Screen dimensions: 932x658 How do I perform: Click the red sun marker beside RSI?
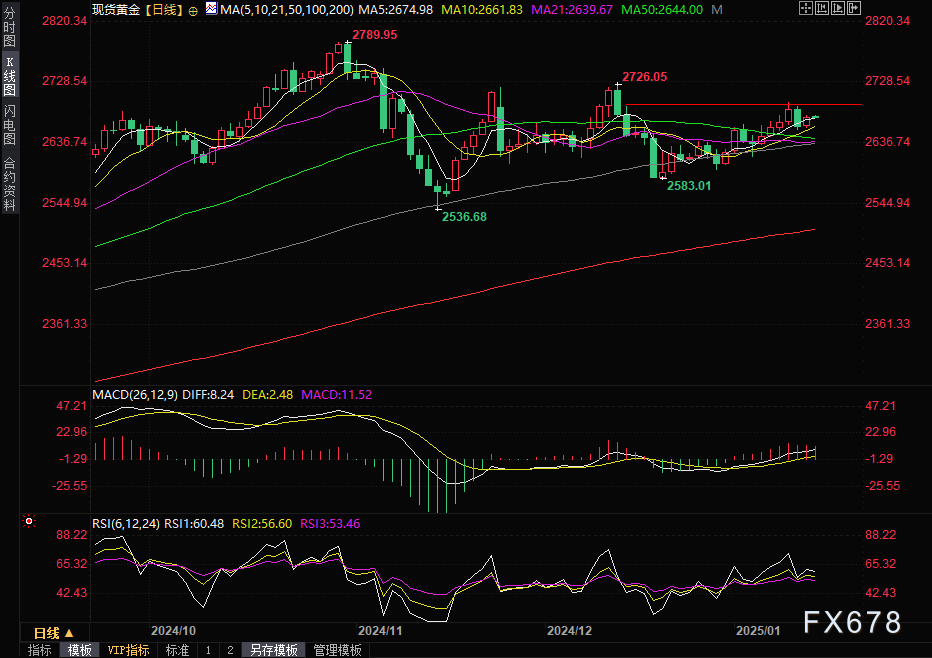(29, 521)
